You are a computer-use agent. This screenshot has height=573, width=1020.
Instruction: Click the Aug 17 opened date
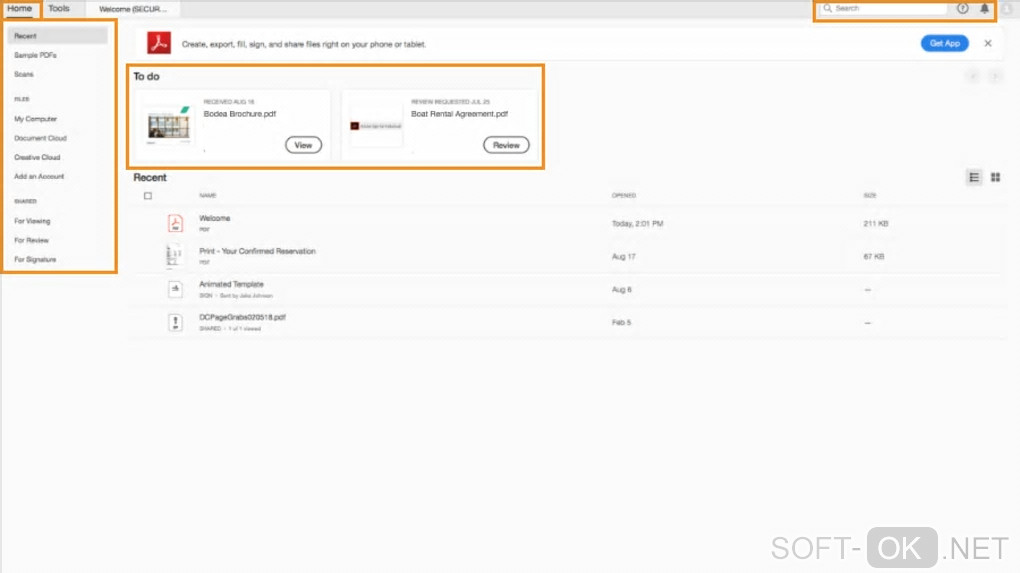click(623, 257)
